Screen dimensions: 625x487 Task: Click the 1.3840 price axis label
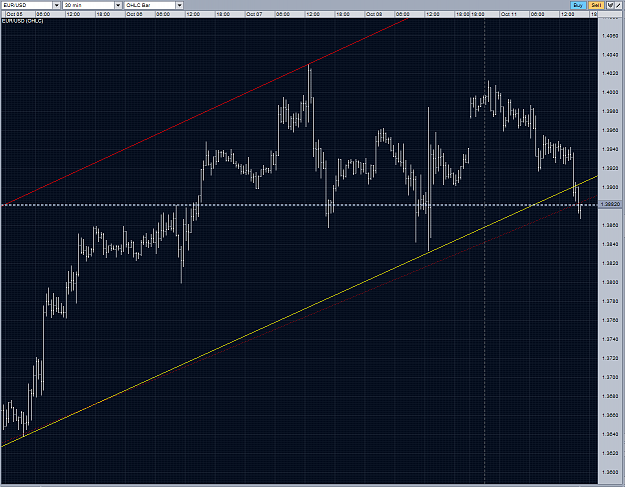[x=610, y=244]
